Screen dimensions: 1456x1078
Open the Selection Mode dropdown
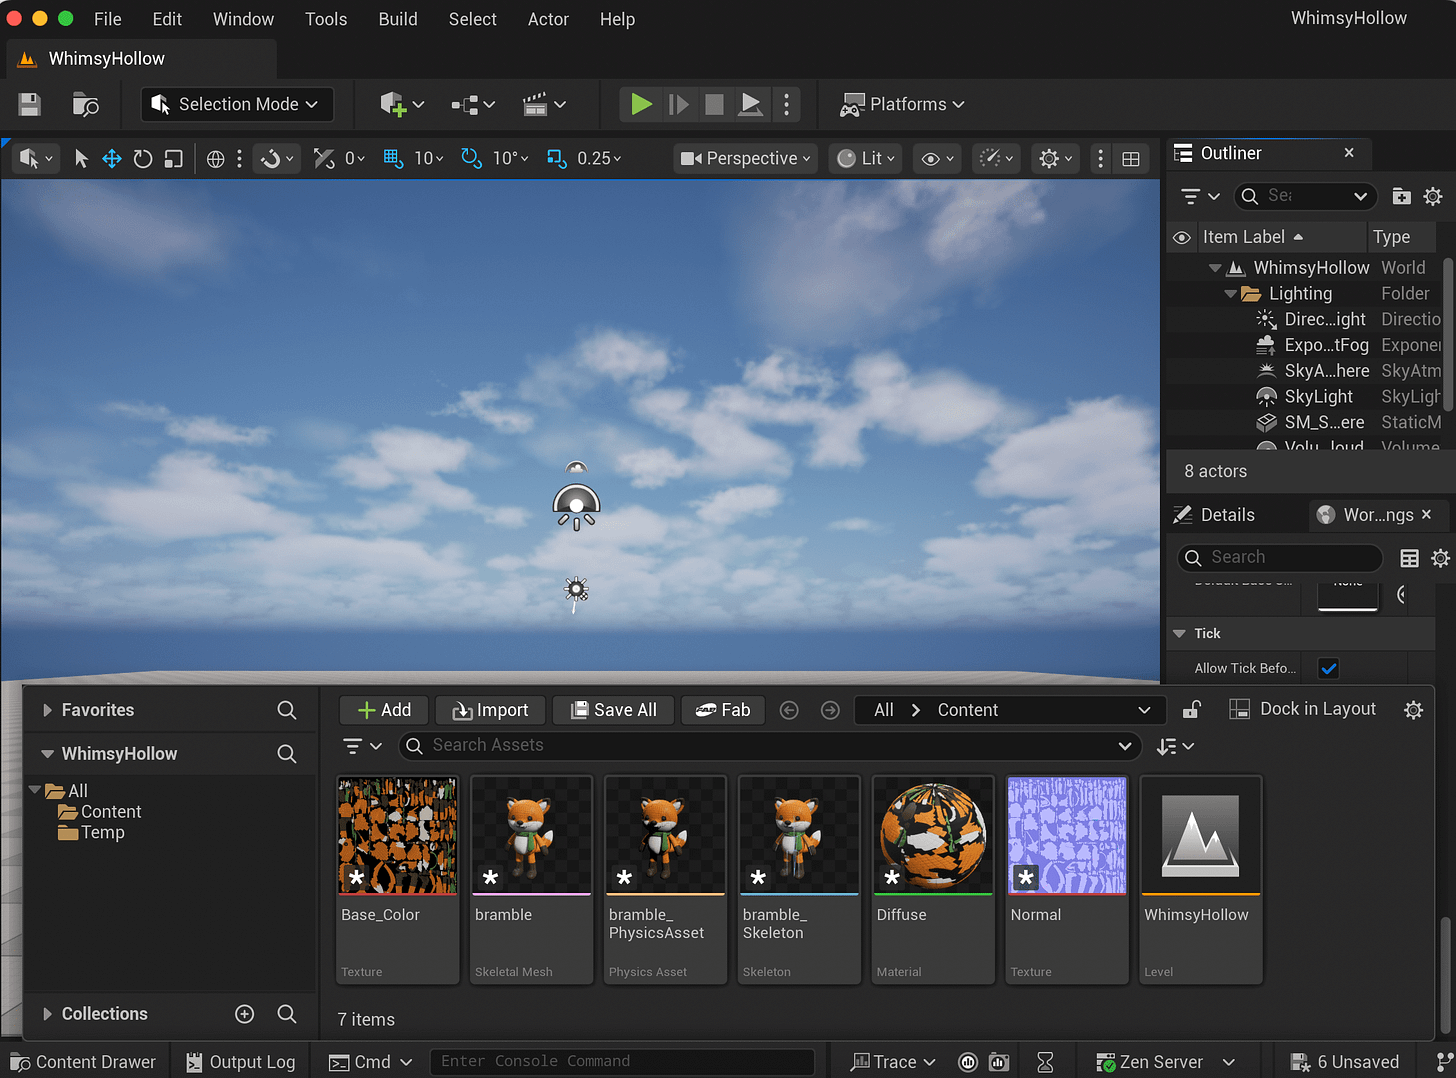(x=237, y=104)
